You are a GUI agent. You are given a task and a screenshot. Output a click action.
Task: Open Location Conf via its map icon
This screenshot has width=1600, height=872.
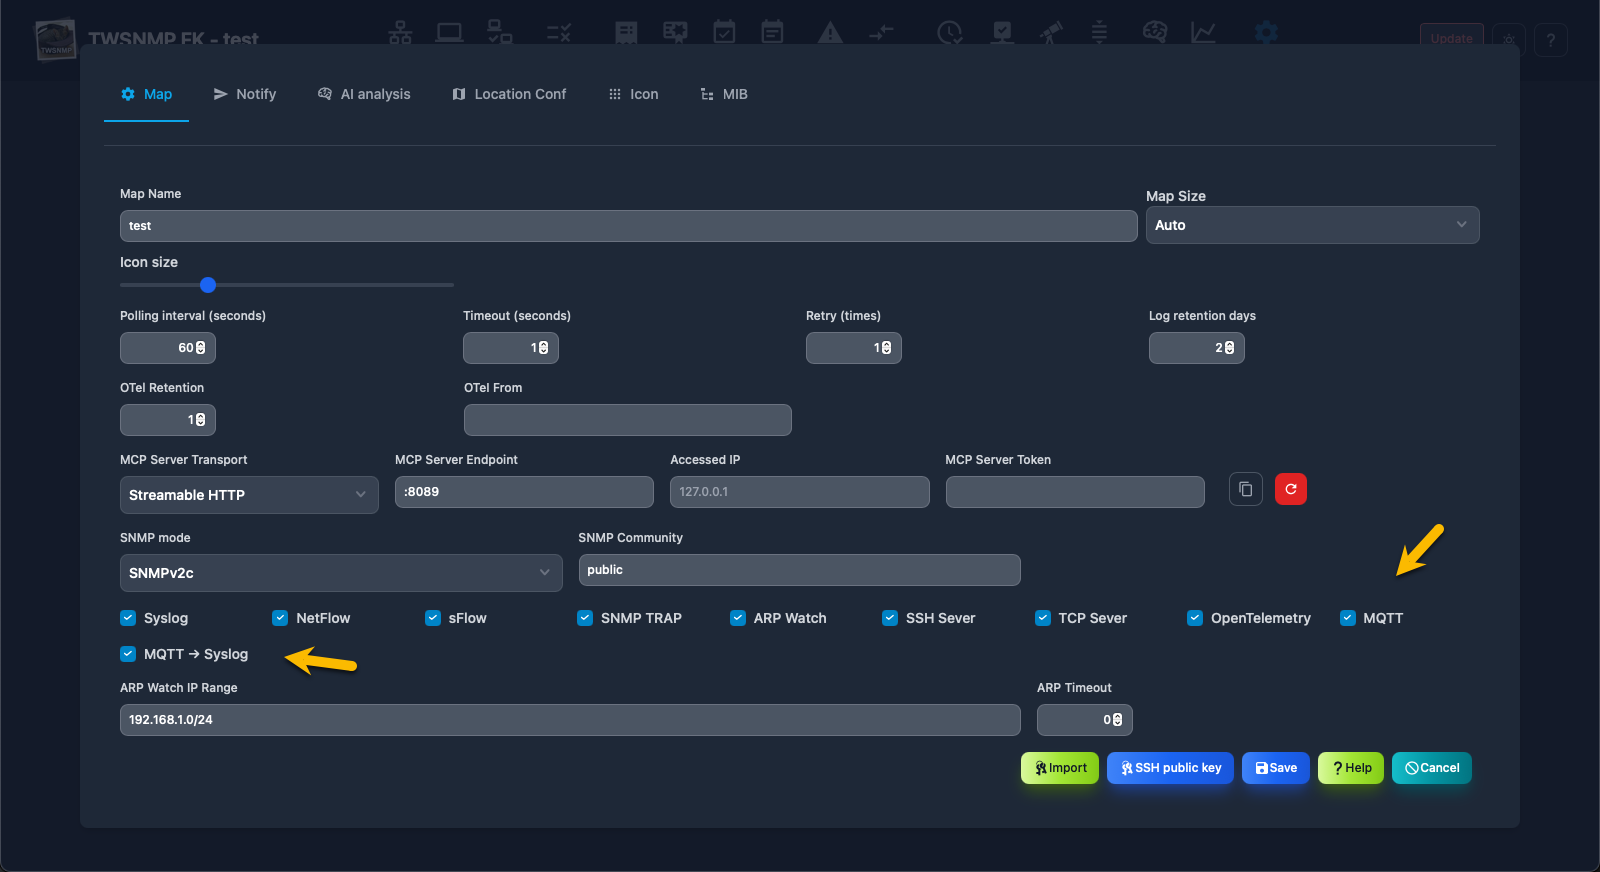point(459,94)
